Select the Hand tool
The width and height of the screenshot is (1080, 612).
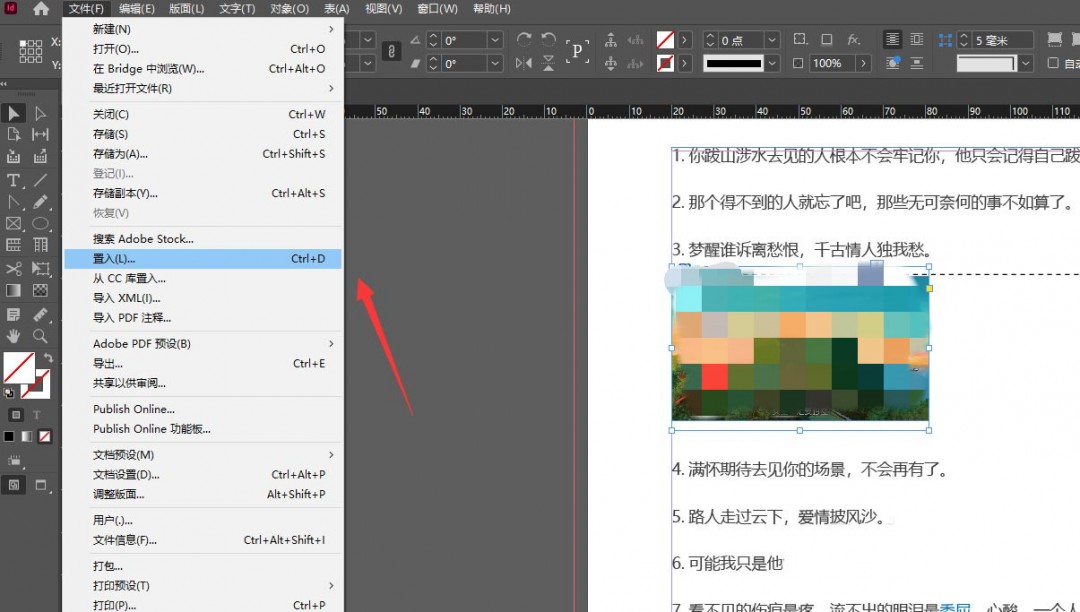pos(12,337)
